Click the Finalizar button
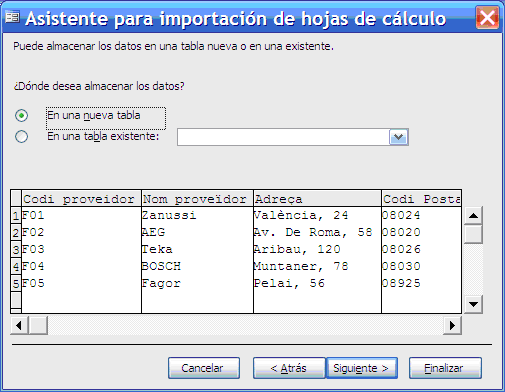Viewport: 505px width, 392px height. click(445, 368)
